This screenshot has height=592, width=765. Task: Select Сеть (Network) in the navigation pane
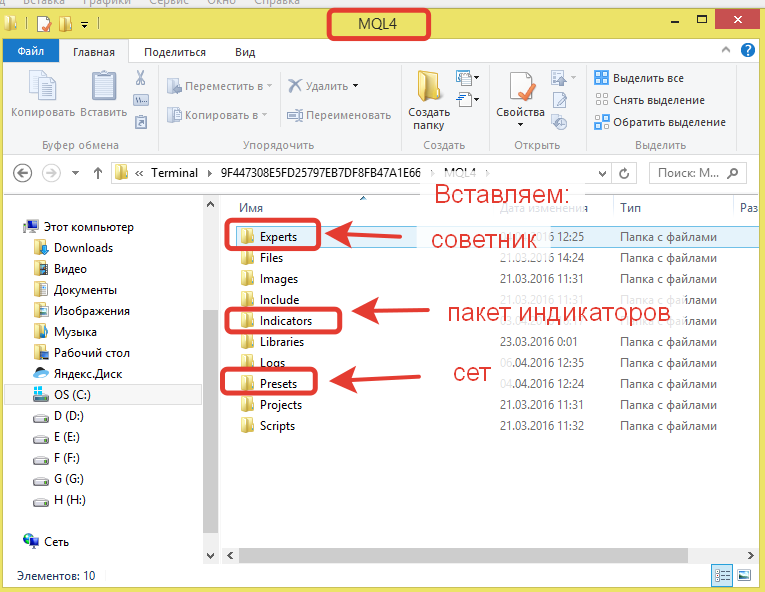point(56,542)
